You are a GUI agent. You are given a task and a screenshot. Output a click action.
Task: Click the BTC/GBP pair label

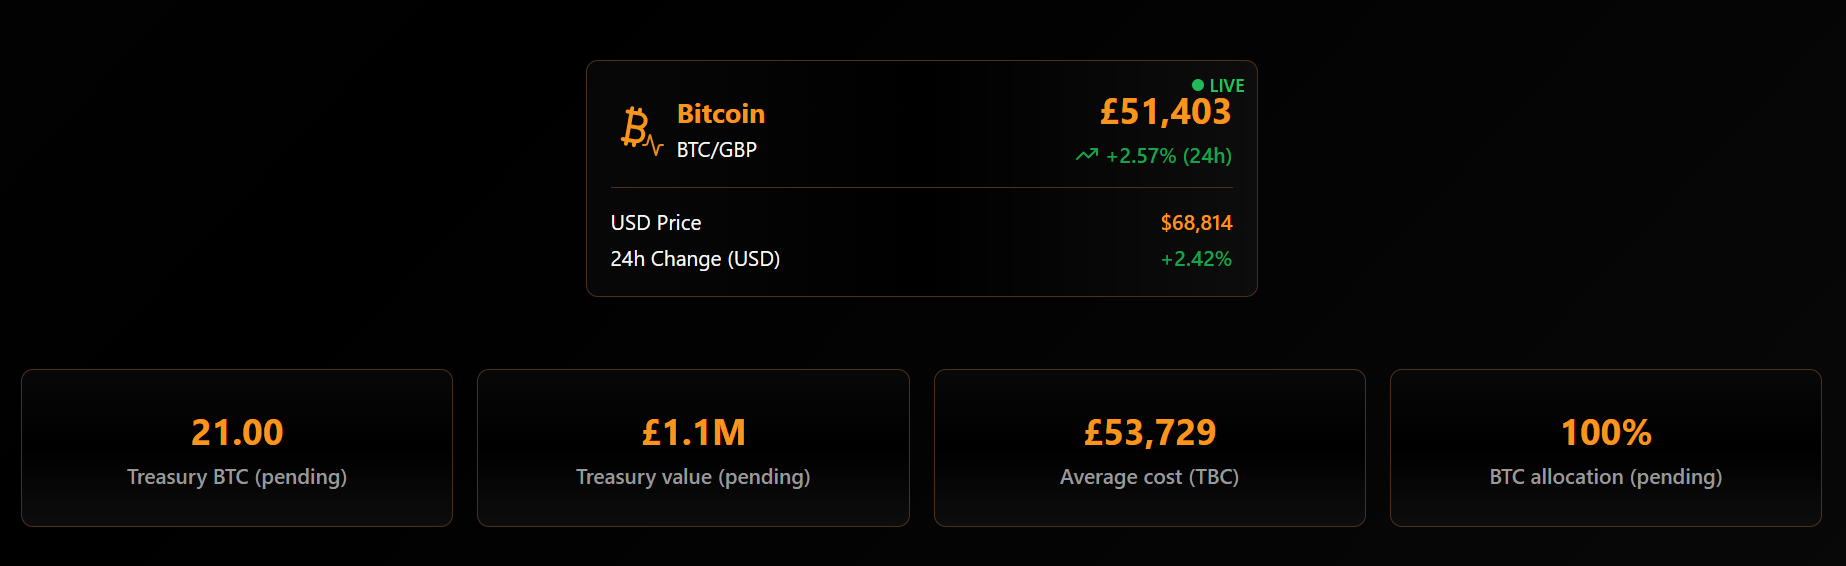(x=717, y=149)
